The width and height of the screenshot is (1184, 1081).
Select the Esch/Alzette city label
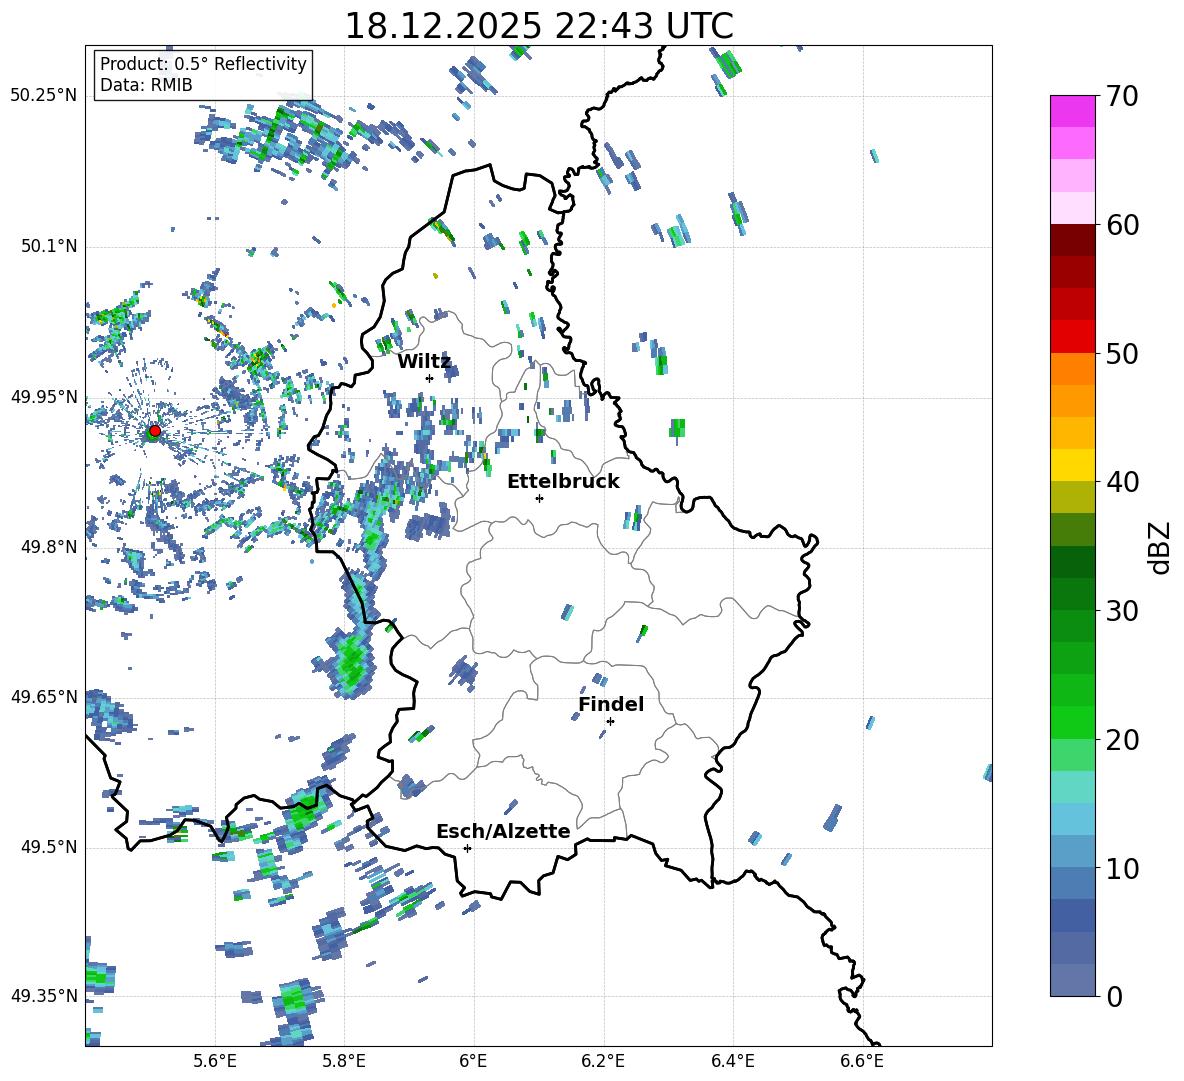pos(503,831)
